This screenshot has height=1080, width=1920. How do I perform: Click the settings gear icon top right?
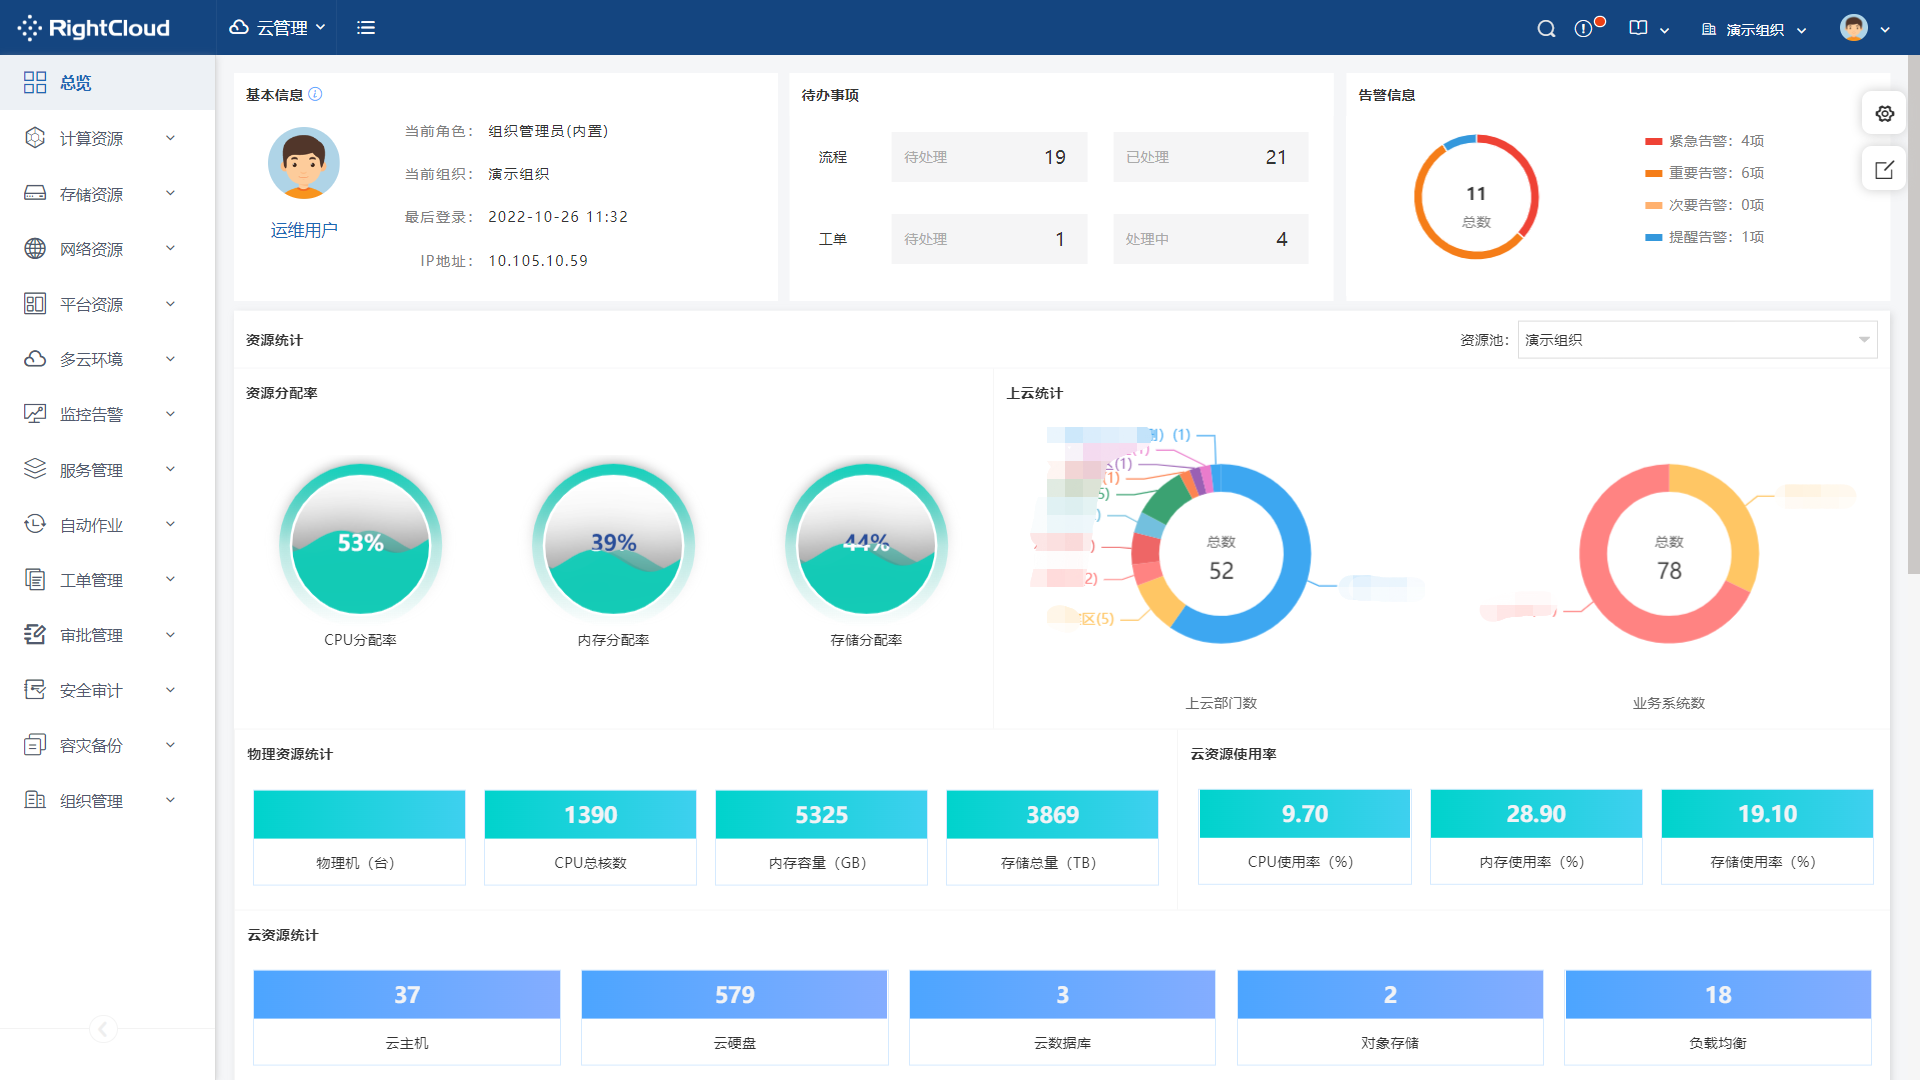pyautogui.click(x=1884, y=115)
